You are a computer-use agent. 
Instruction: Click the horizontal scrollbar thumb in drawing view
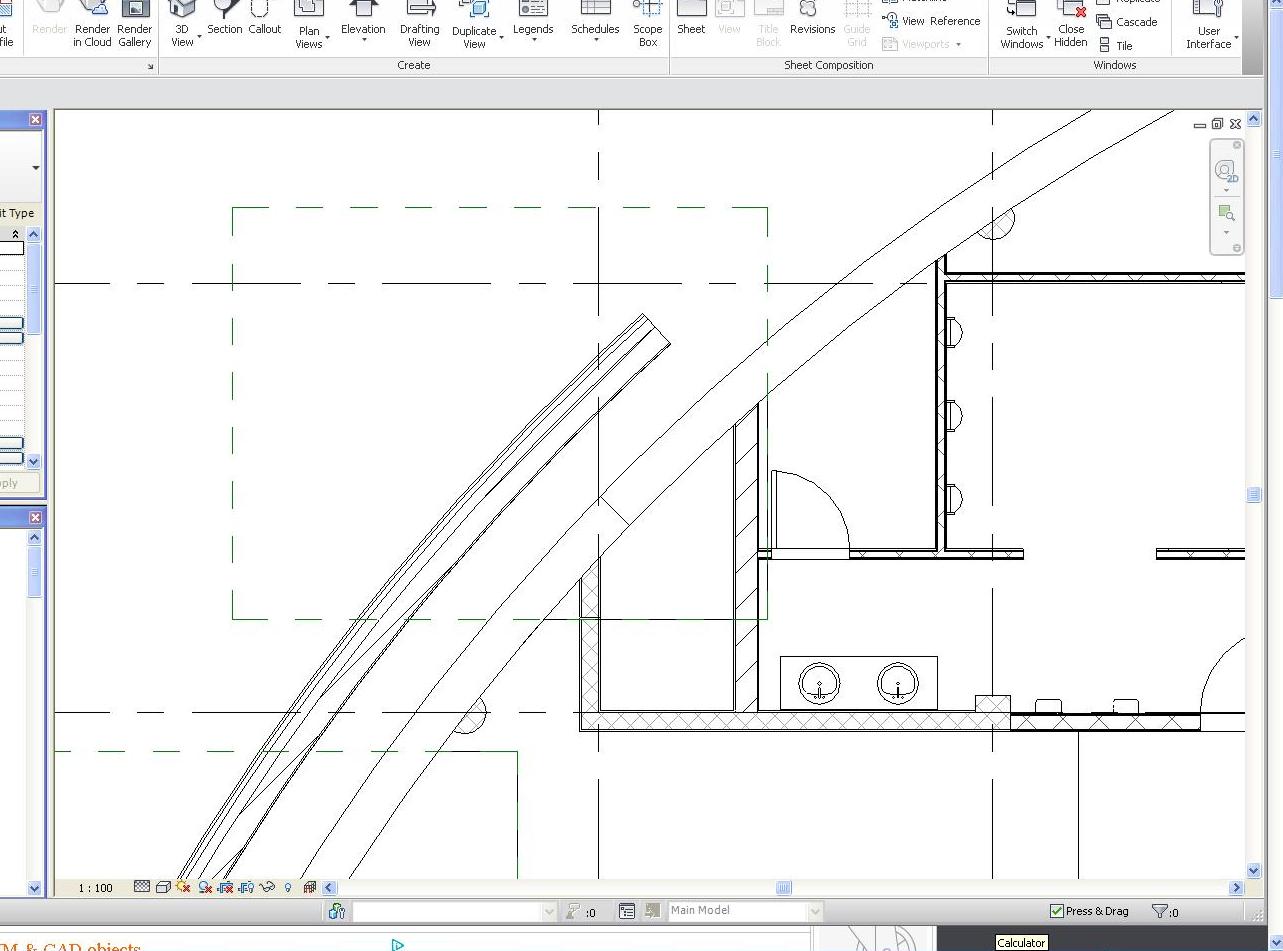[x=784, y=888]
